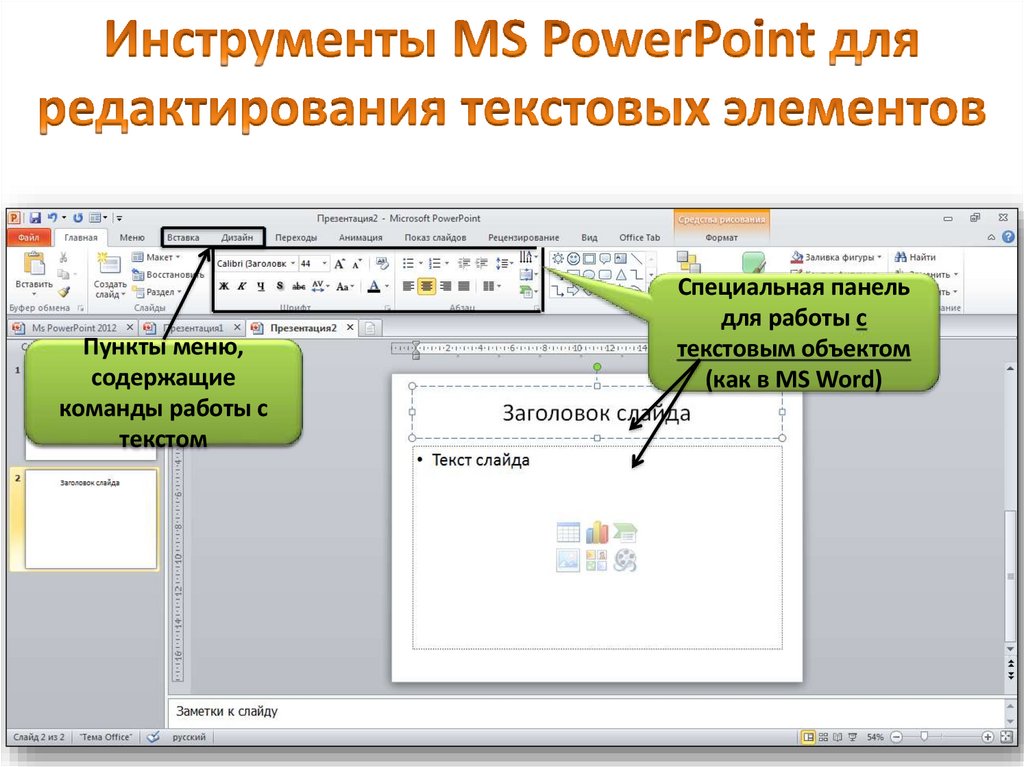Insert the straight line shape

coord(637,259)
